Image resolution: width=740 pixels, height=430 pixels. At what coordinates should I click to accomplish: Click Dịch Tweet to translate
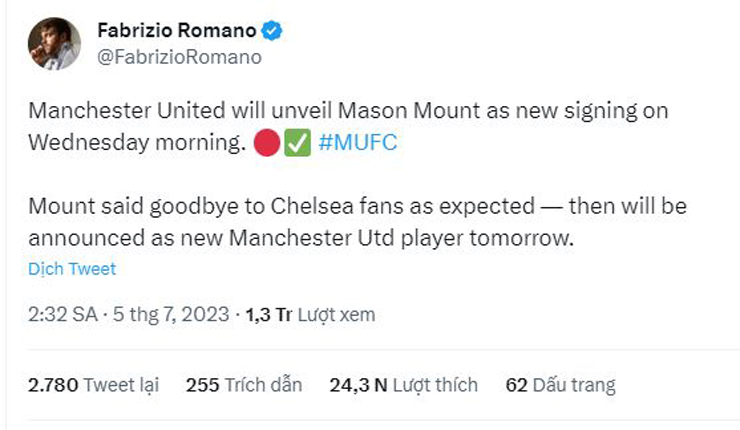click(72, 269)
